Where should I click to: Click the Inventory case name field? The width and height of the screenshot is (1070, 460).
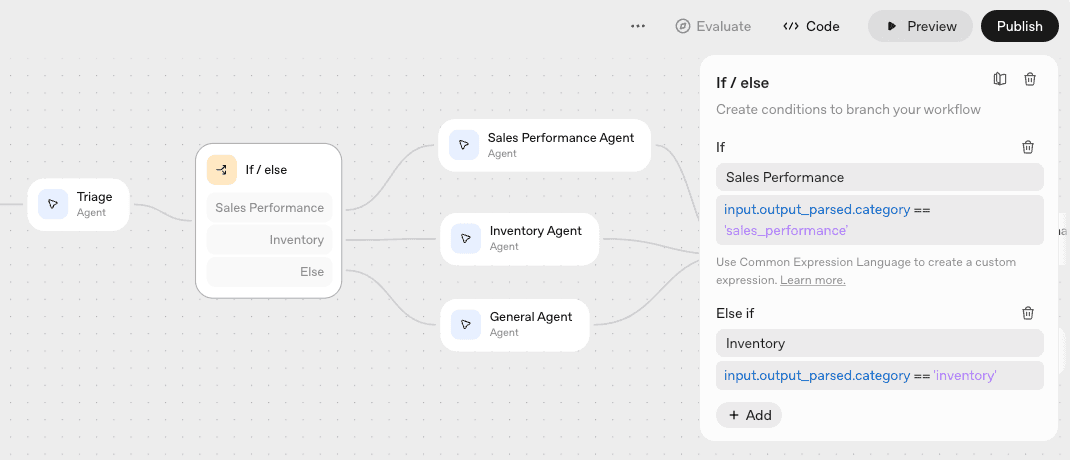[879, 343]
